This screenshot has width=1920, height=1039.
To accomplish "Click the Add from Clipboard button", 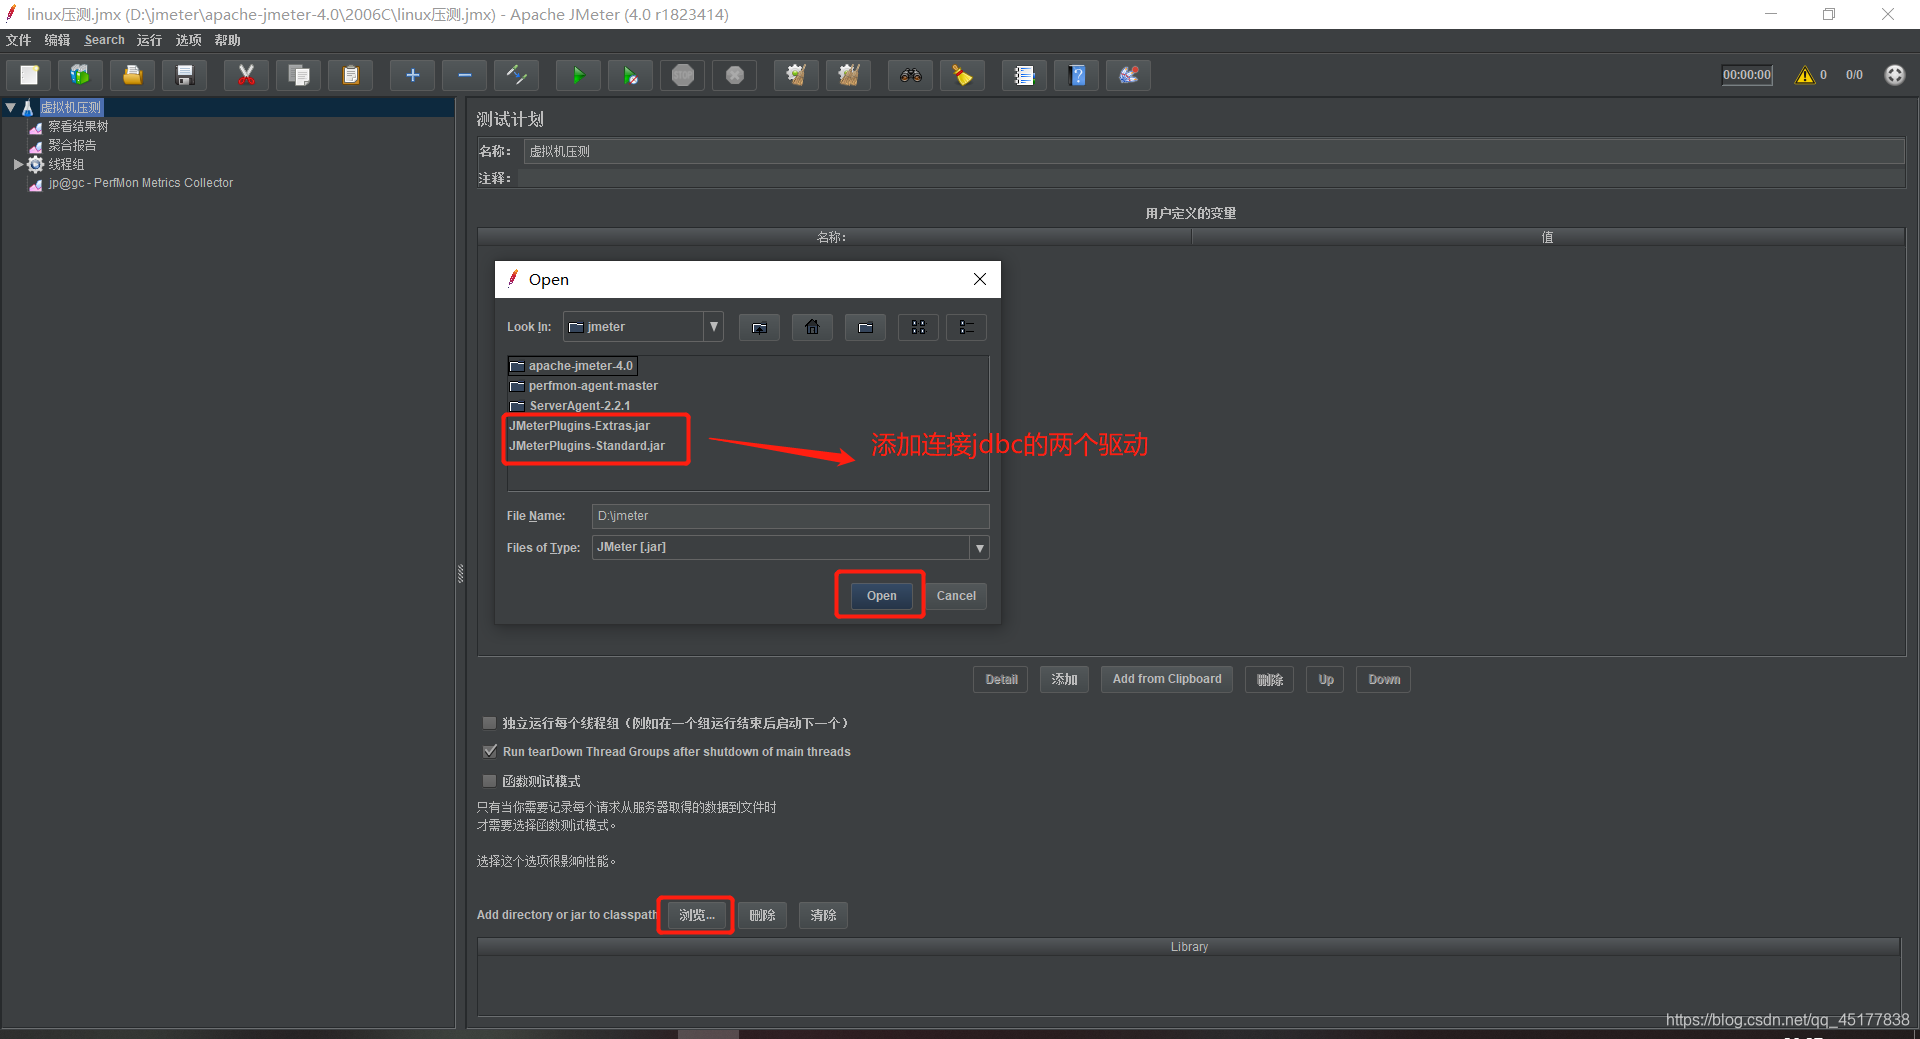I will coord(1167,679).
